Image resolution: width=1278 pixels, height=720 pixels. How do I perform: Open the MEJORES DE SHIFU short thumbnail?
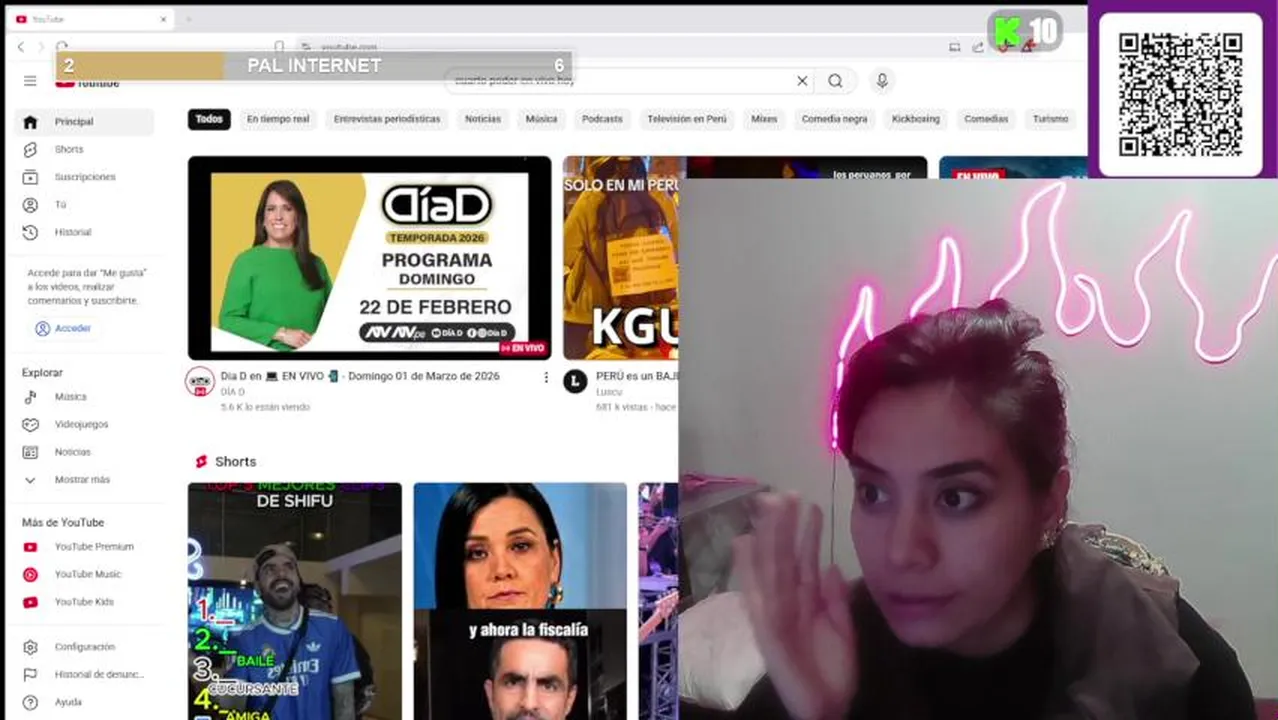pos(295,601)
